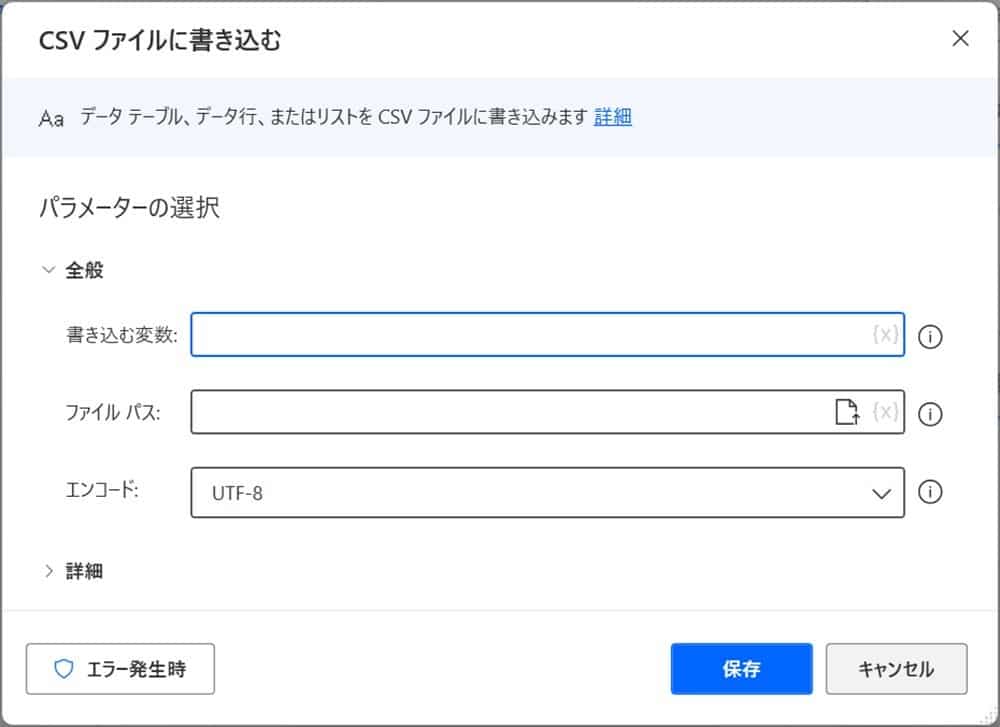Image resolution: width=1000 pixels, height=727 pixels.
Task: Click the shield icon on エラー発生時
Action: (x=63, y=669)
